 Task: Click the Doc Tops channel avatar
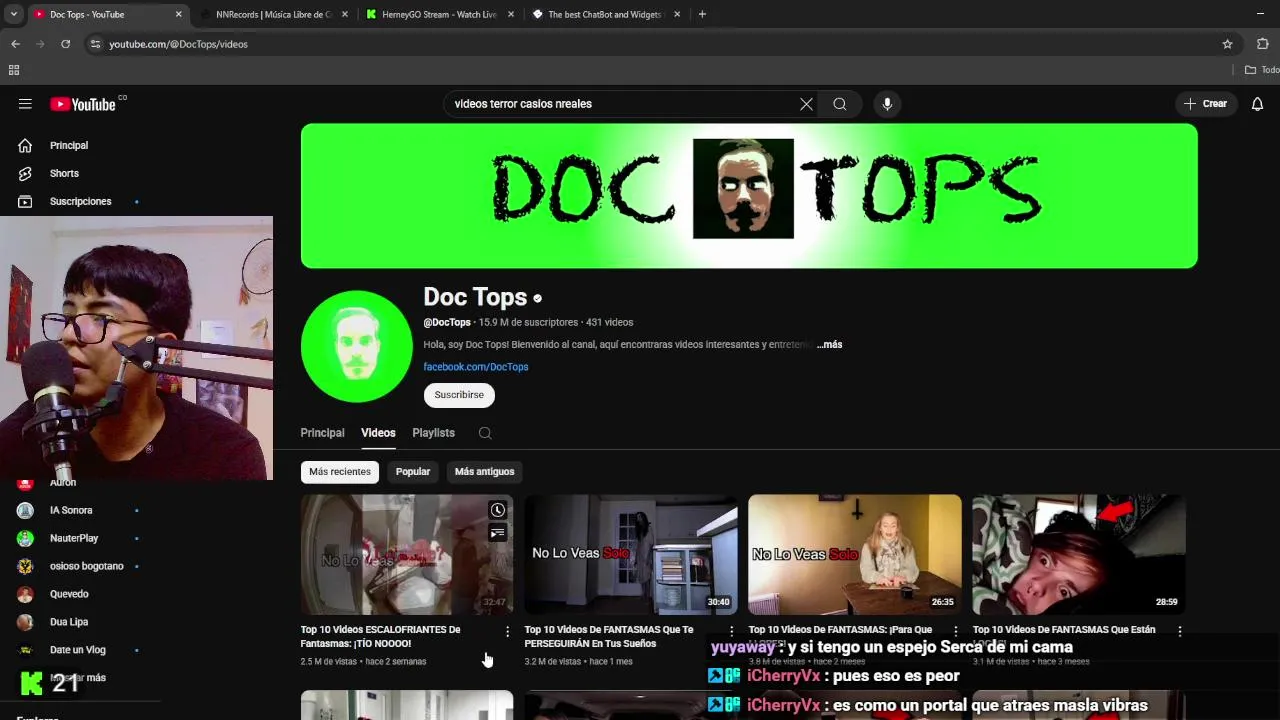[x=356, y=346]
